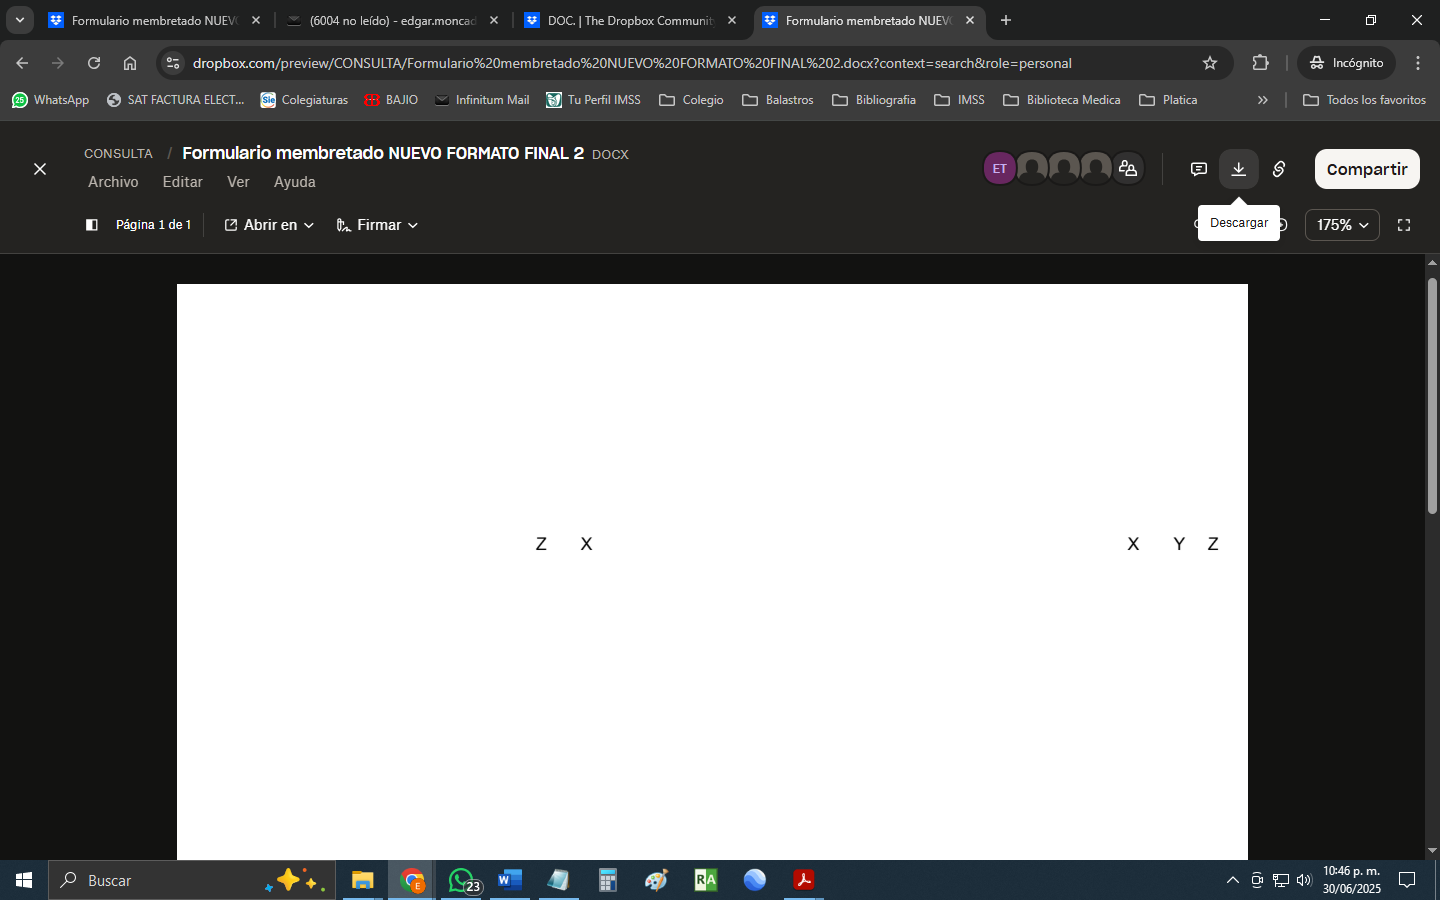Close the preview with the X icon

40,169
